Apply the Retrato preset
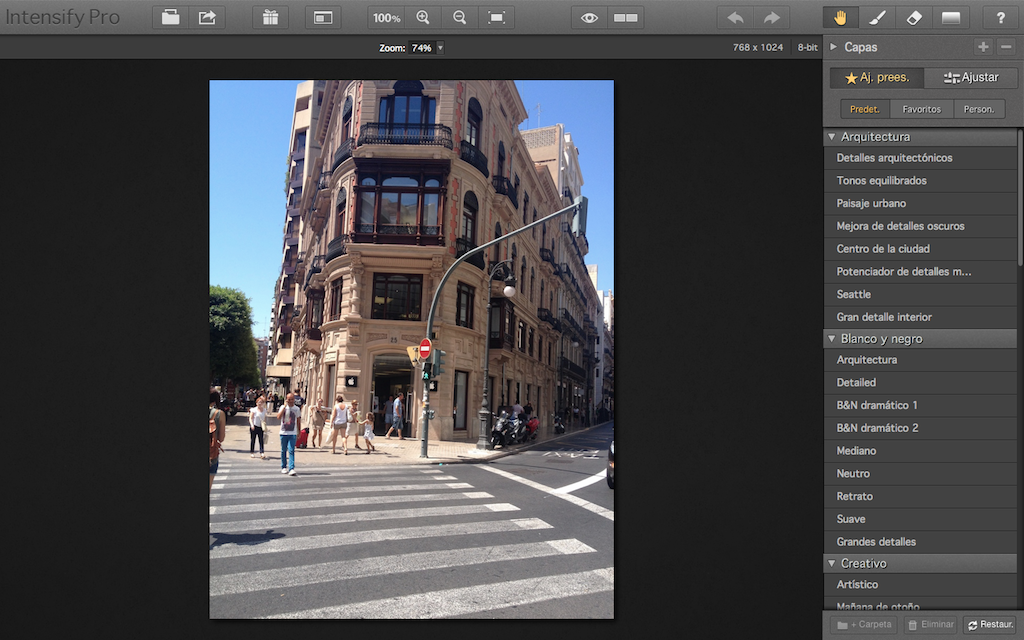Image resolution: width=1024 pixels, height=640 pixels. pos(920,496)
